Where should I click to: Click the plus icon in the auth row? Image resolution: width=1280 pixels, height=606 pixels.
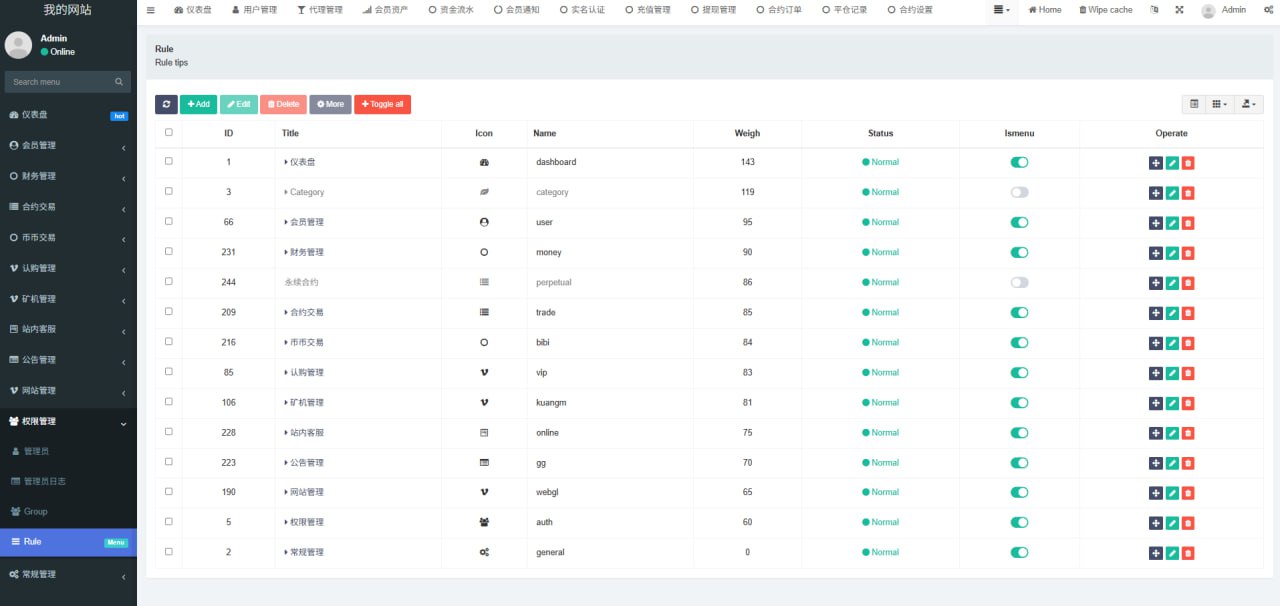click(x=1156, y=523)
